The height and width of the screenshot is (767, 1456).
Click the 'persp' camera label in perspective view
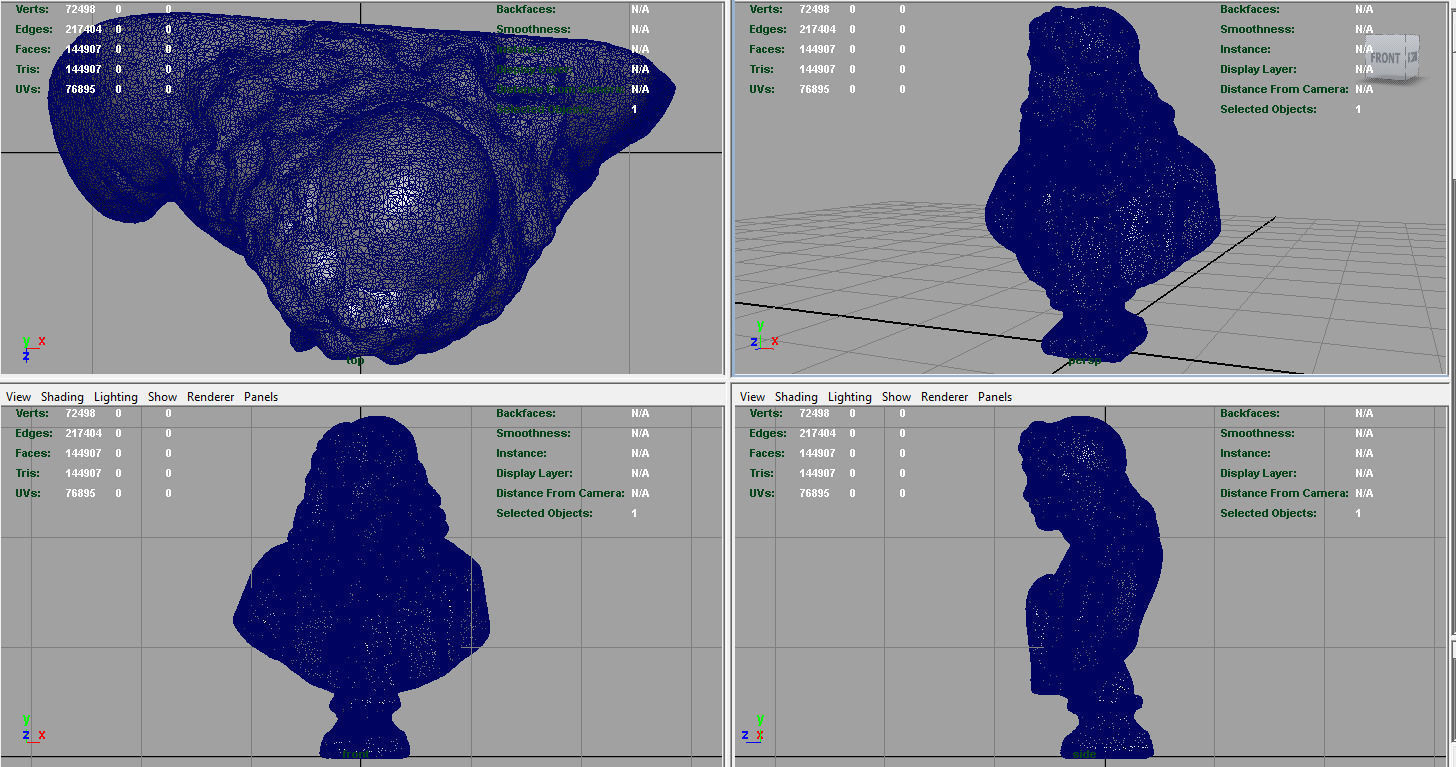[x=1084, y=360]
